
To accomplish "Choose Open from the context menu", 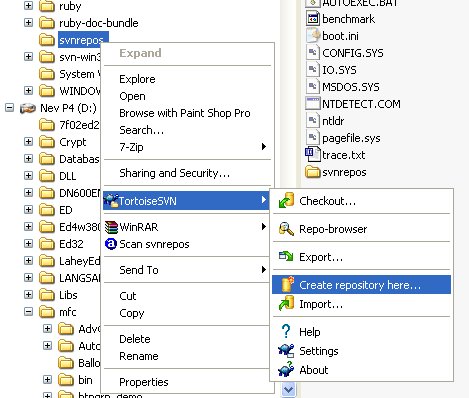I will (x=188, y=96).
